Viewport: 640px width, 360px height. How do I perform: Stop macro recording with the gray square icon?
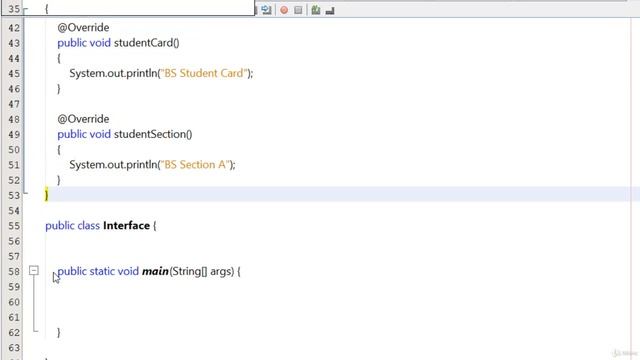298,10
